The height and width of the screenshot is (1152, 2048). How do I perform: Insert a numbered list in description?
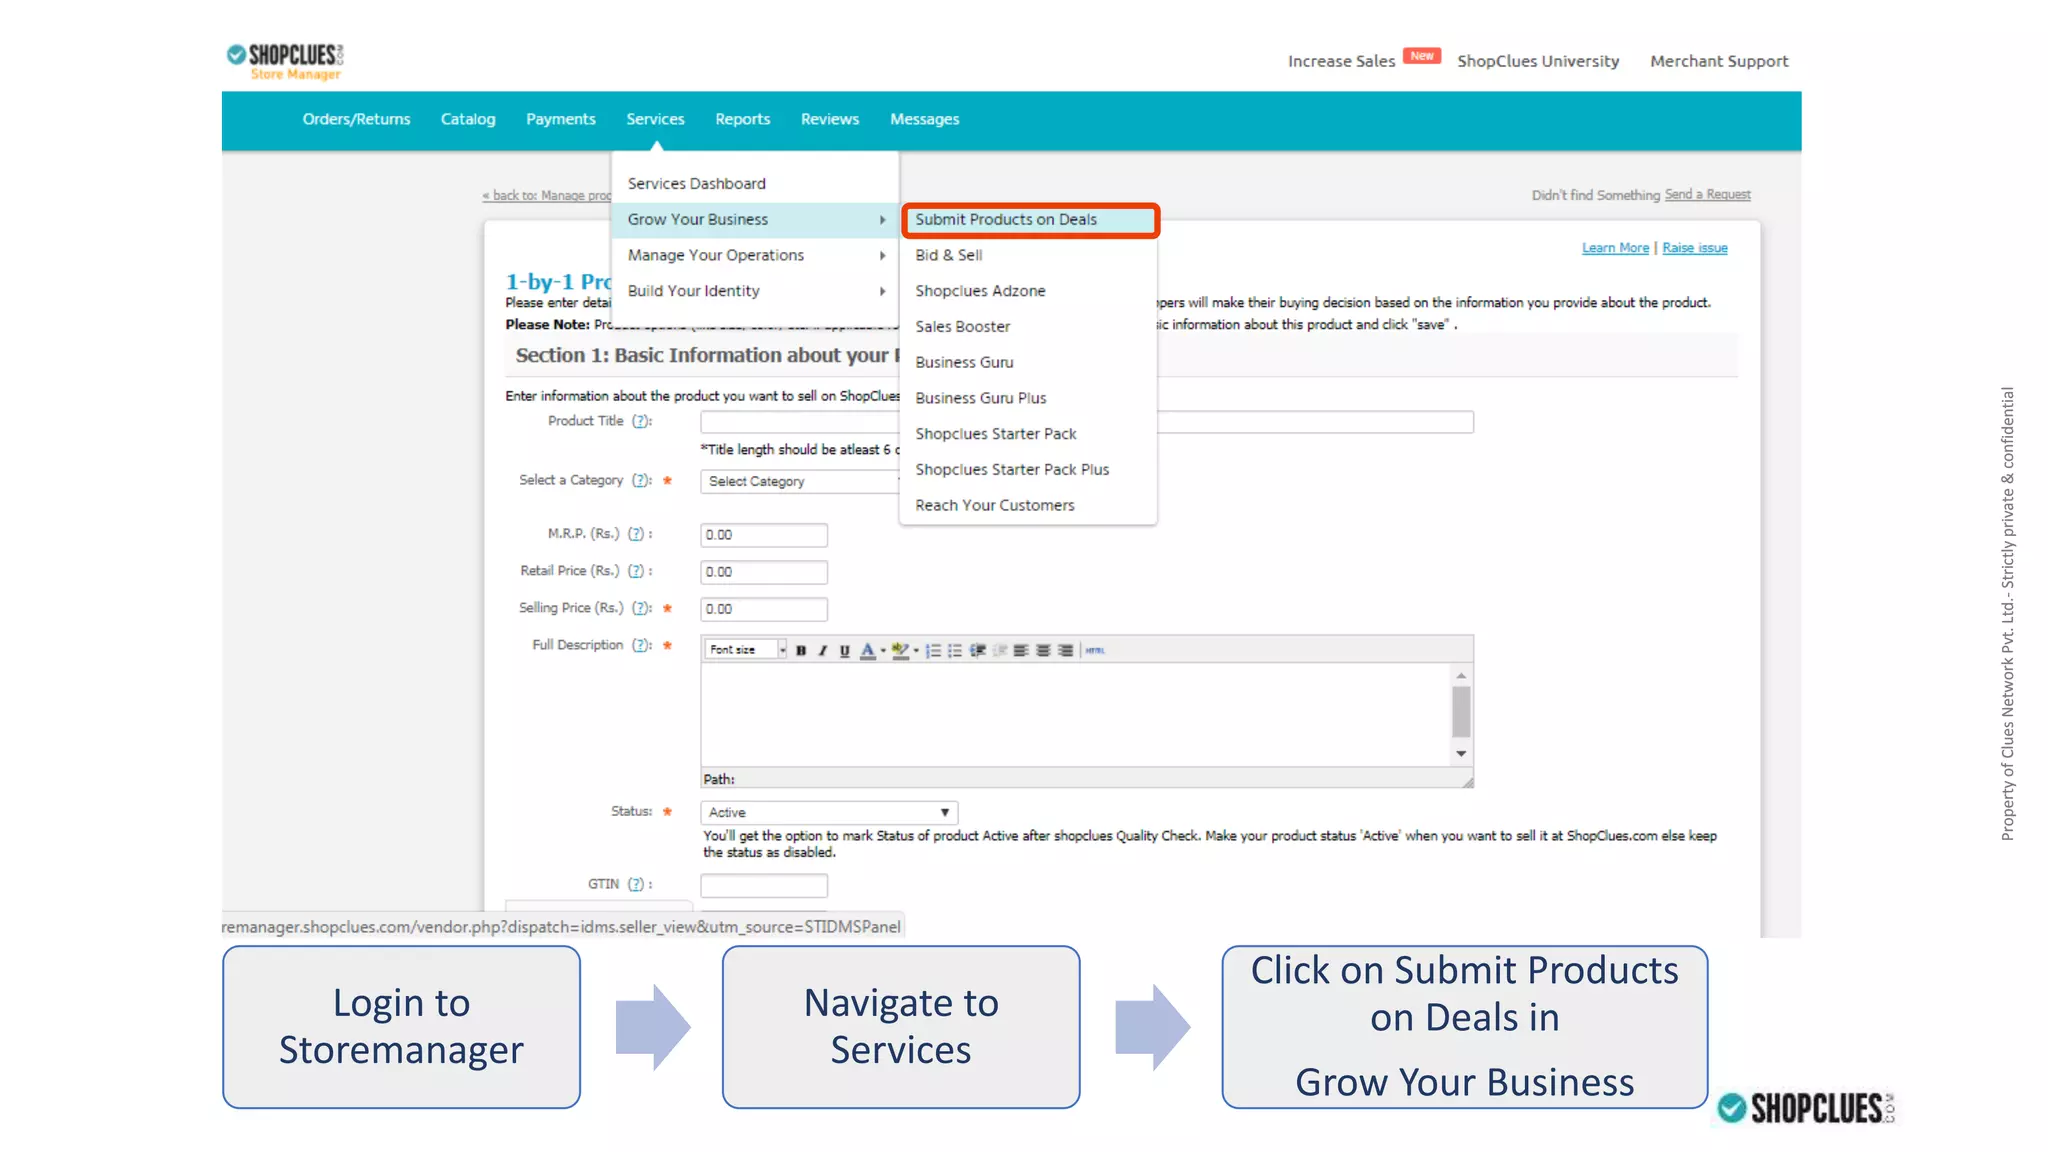tap(933, 650)
